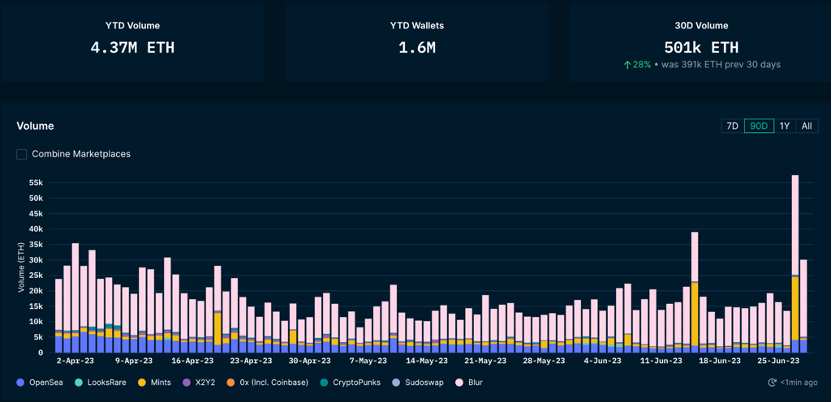The image size is (832, 402).
Task: Click the Blur legend label
Action: pos(474,382)
